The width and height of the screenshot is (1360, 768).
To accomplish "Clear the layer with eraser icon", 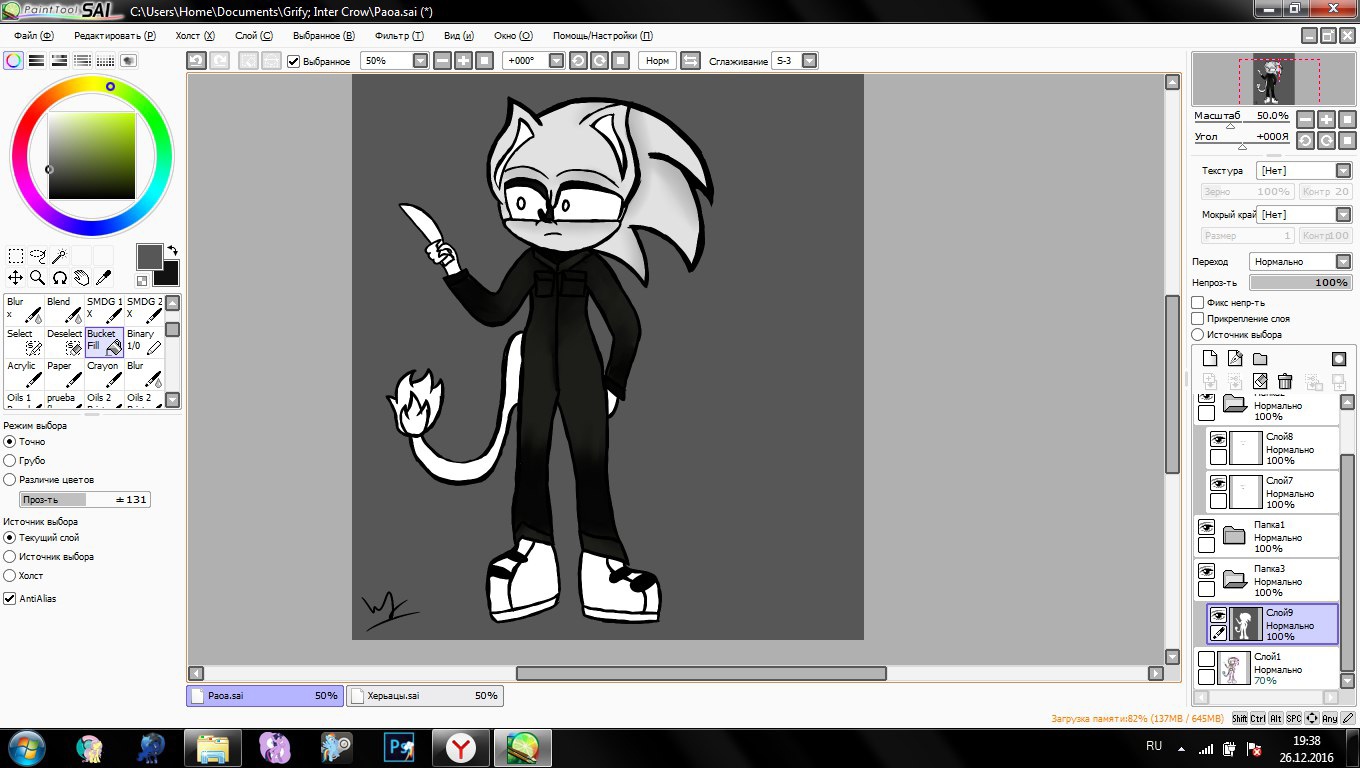I will point(1260,381).
